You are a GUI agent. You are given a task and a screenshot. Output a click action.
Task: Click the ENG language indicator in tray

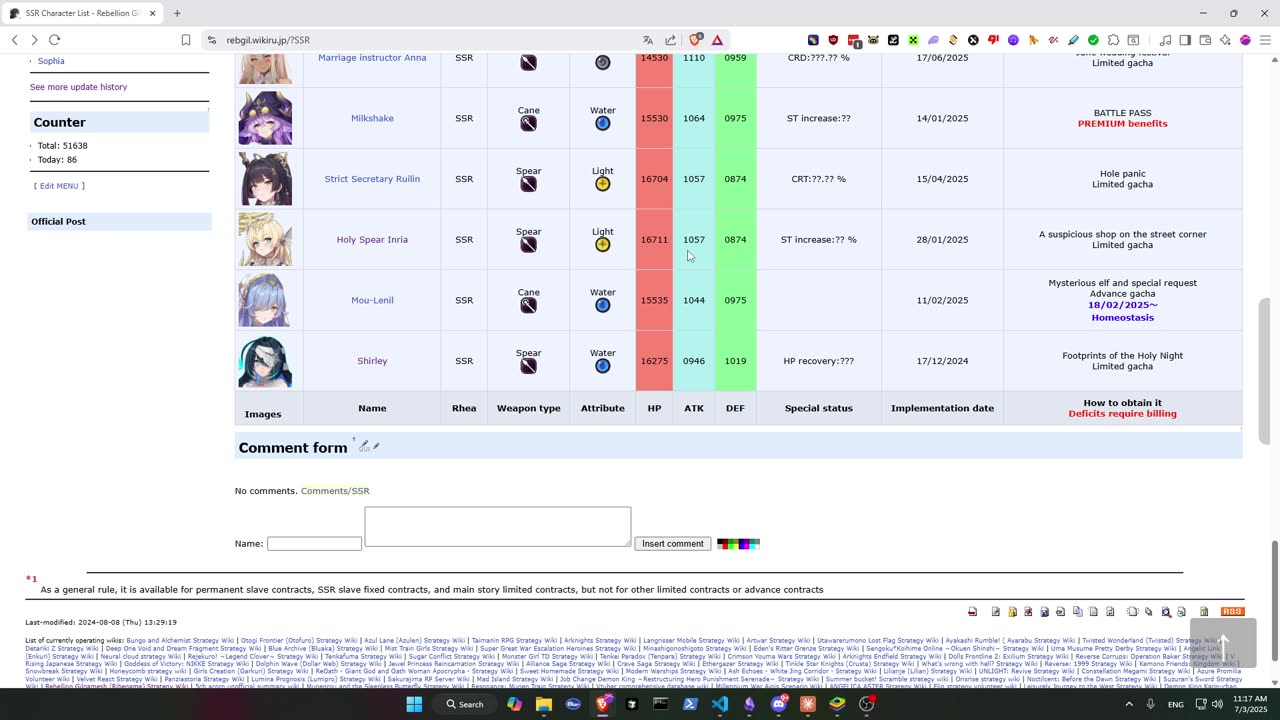(x=1176, y=704)
